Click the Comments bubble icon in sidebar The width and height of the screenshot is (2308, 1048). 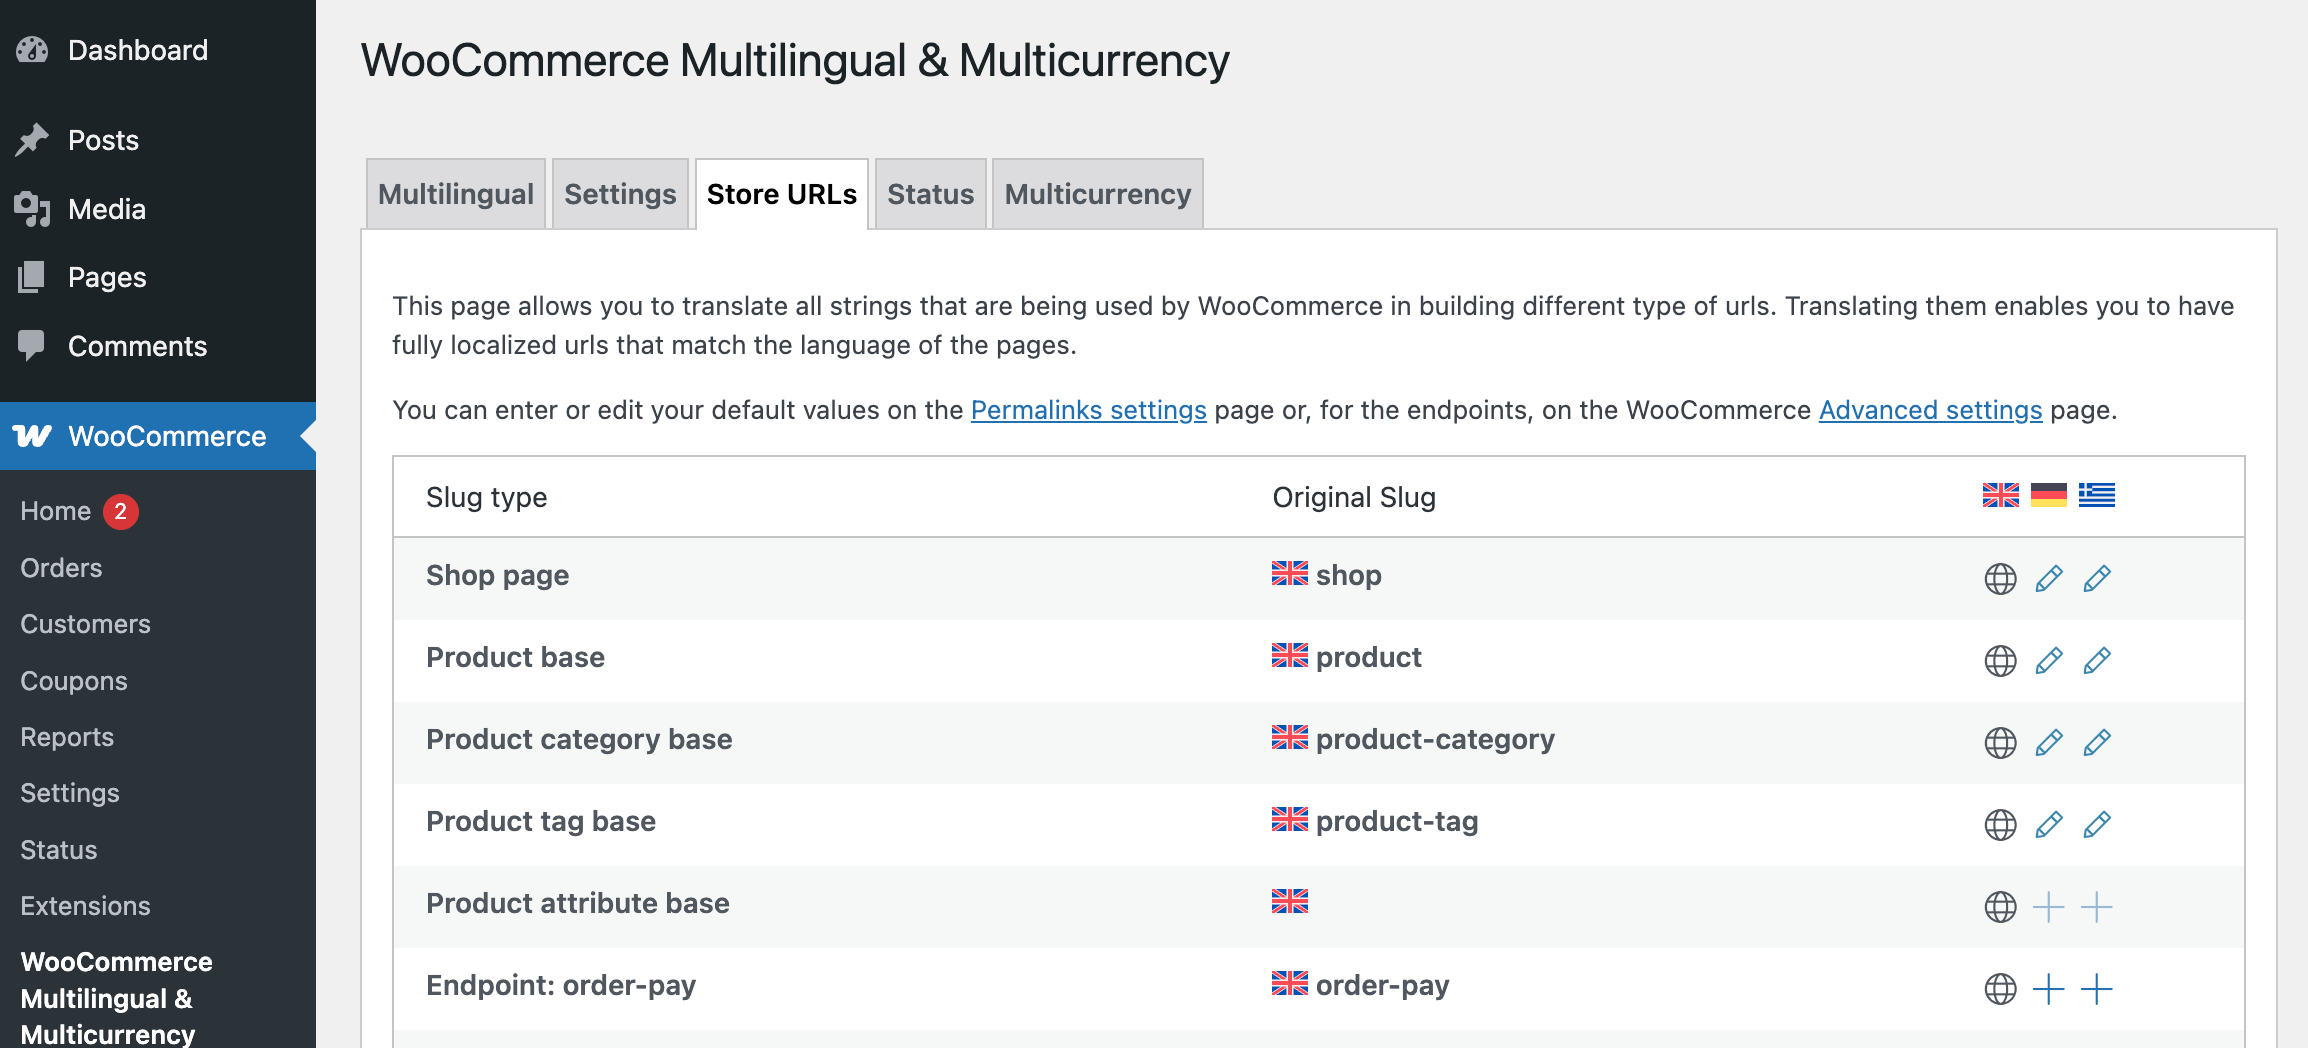(32, 345)
